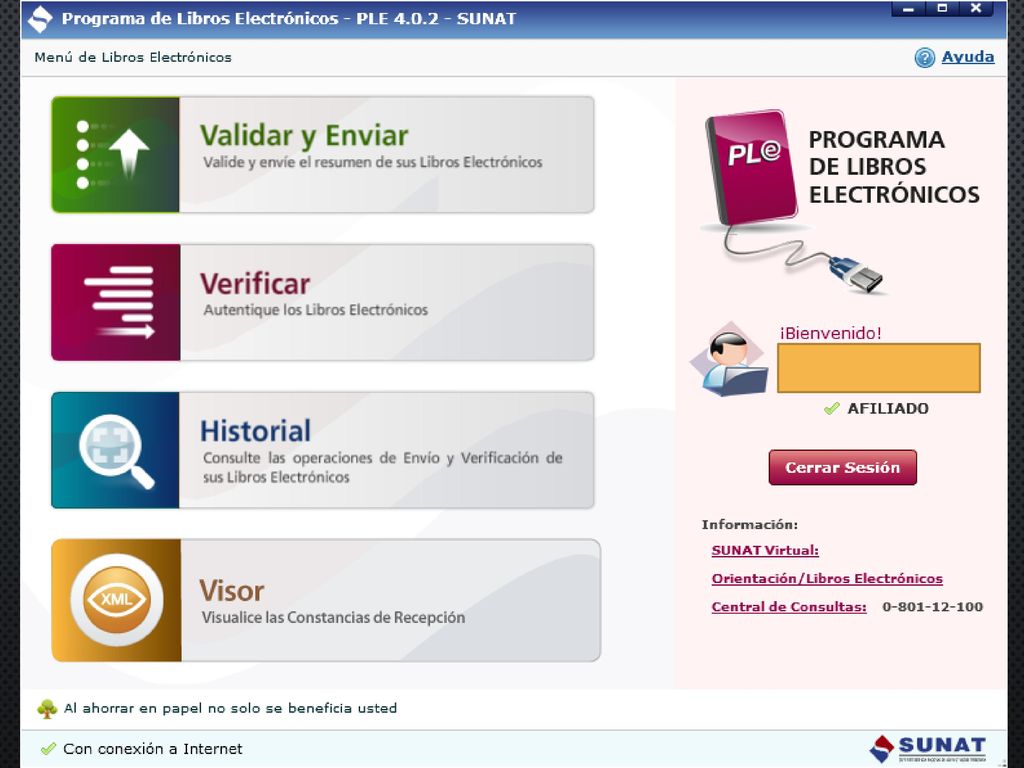Click the Información: label
1024x768 pixels.
tap(750, 525)
